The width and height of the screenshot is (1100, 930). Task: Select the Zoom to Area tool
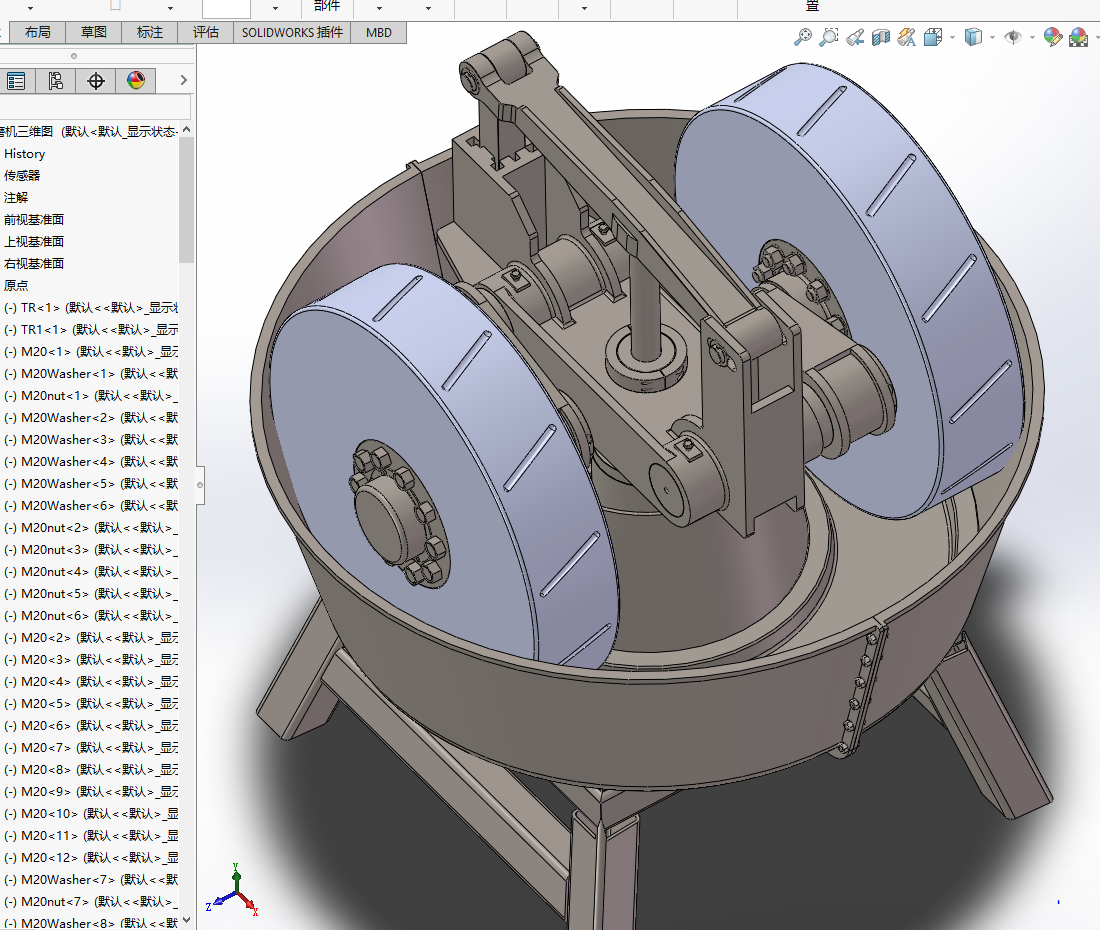[829, 37]
